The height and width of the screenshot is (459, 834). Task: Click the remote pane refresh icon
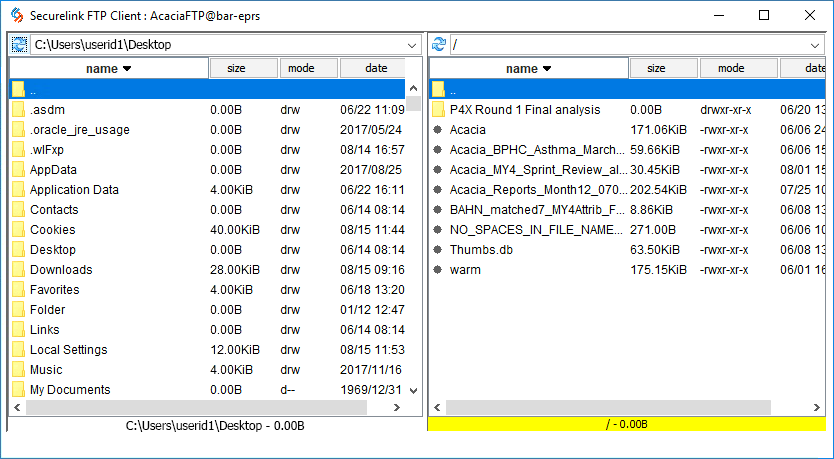[438, 44]
